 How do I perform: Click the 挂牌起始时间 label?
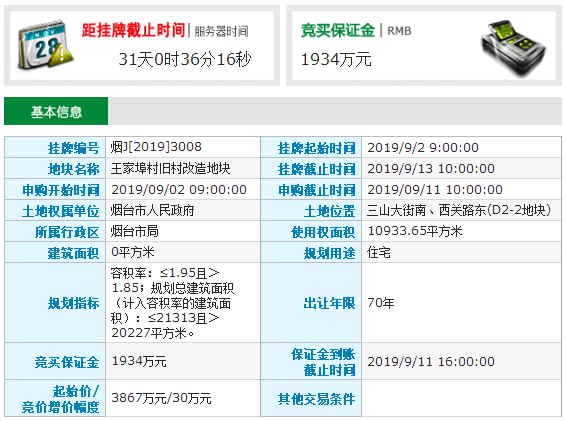point(317,148)
